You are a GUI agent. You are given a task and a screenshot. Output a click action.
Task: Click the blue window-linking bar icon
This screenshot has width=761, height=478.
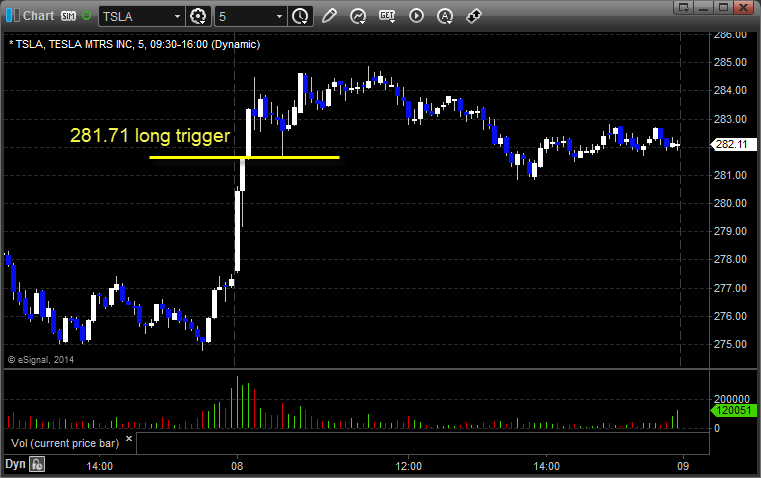tap(13, 16)
